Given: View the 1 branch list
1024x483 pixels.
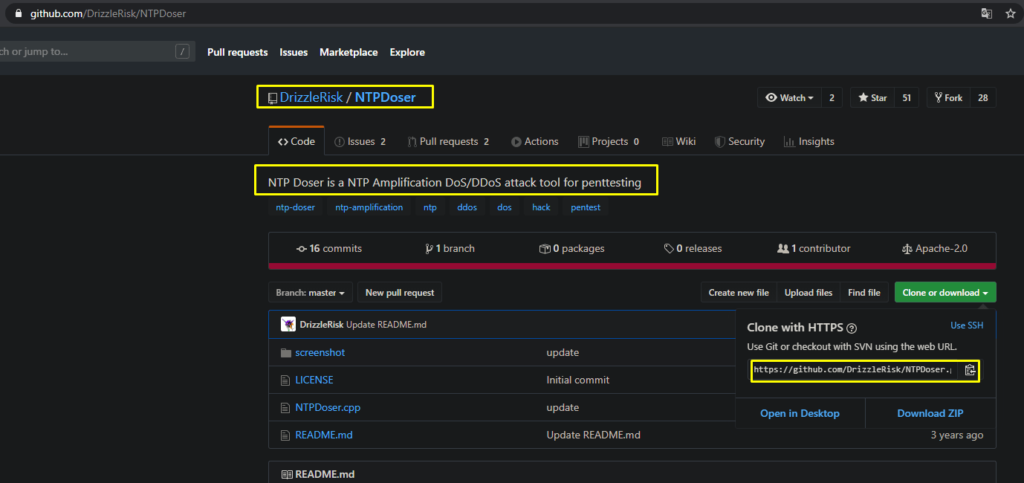Looking at the screenshot, I should [450, 249].
